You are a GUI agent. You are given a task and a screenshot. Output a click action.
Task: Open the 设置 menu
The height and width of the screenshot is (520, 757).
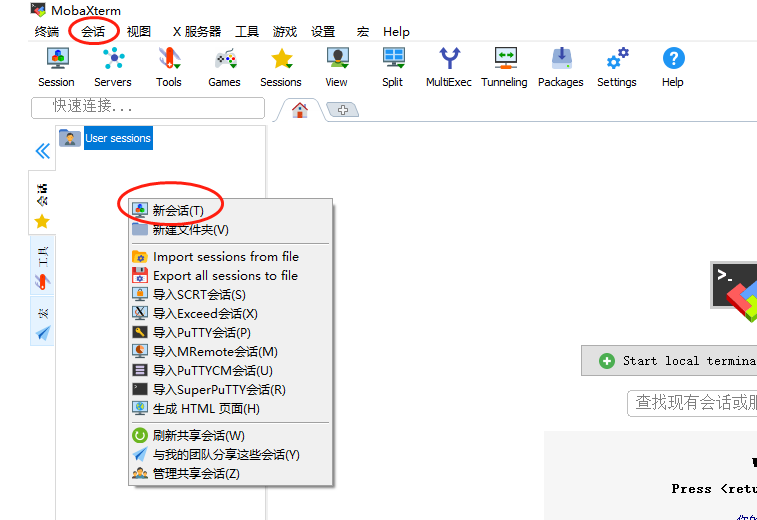pyautogui.click(x=323, y=32)
